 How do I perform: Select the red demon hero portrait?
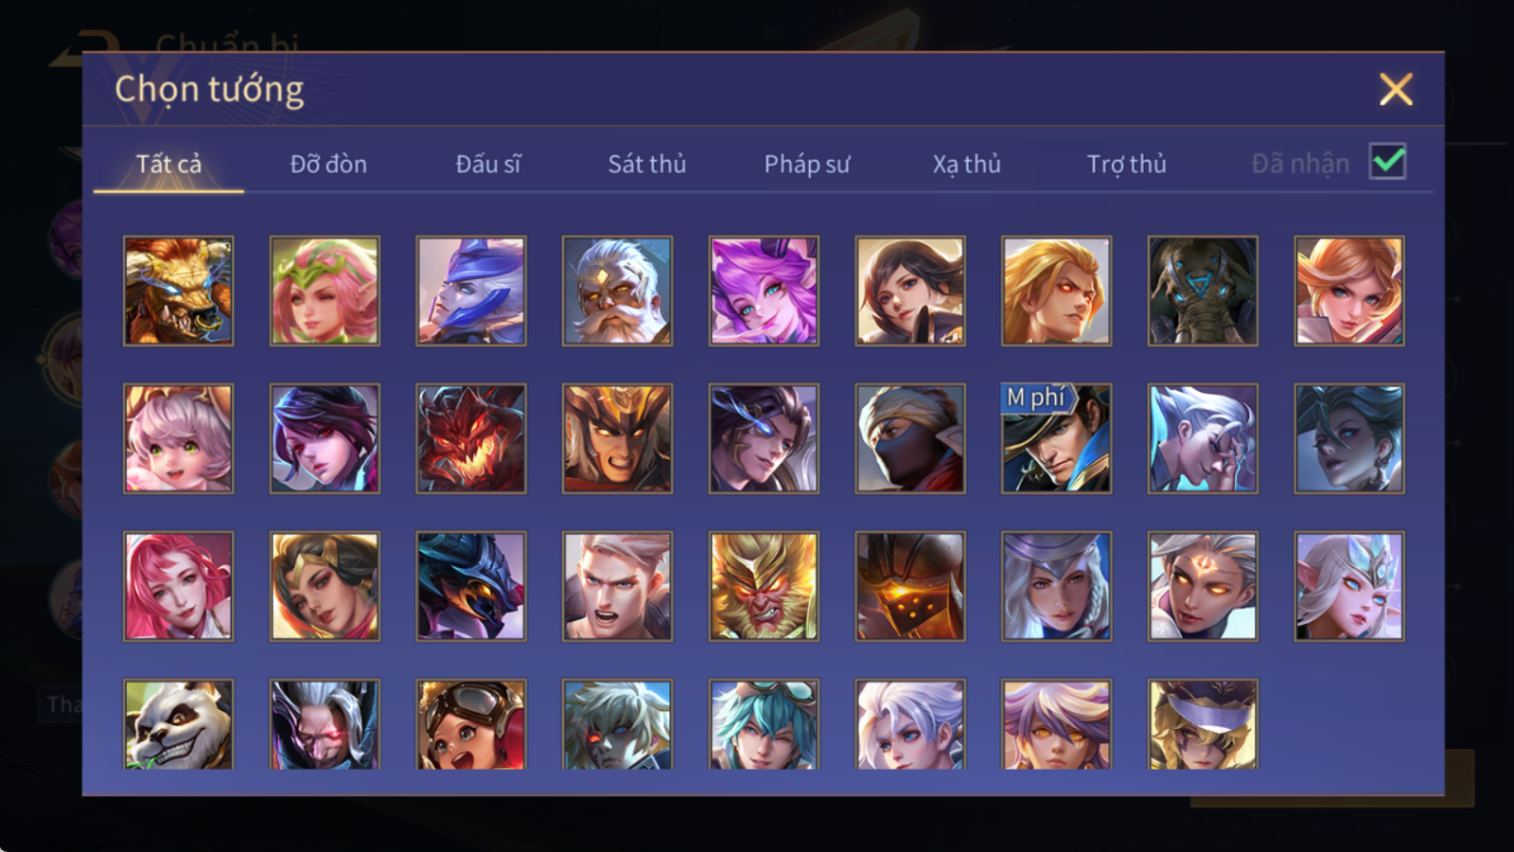point(471,439)
